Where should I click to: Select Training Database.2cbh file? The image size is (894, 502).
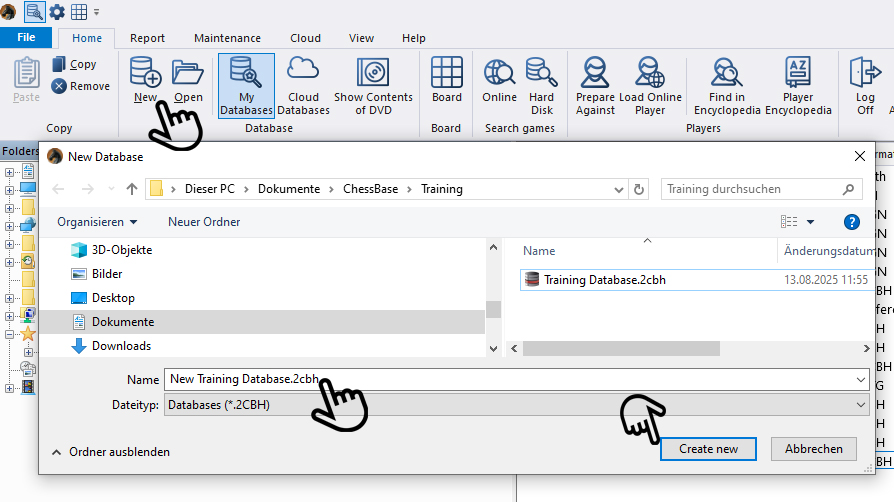(604, 280)
